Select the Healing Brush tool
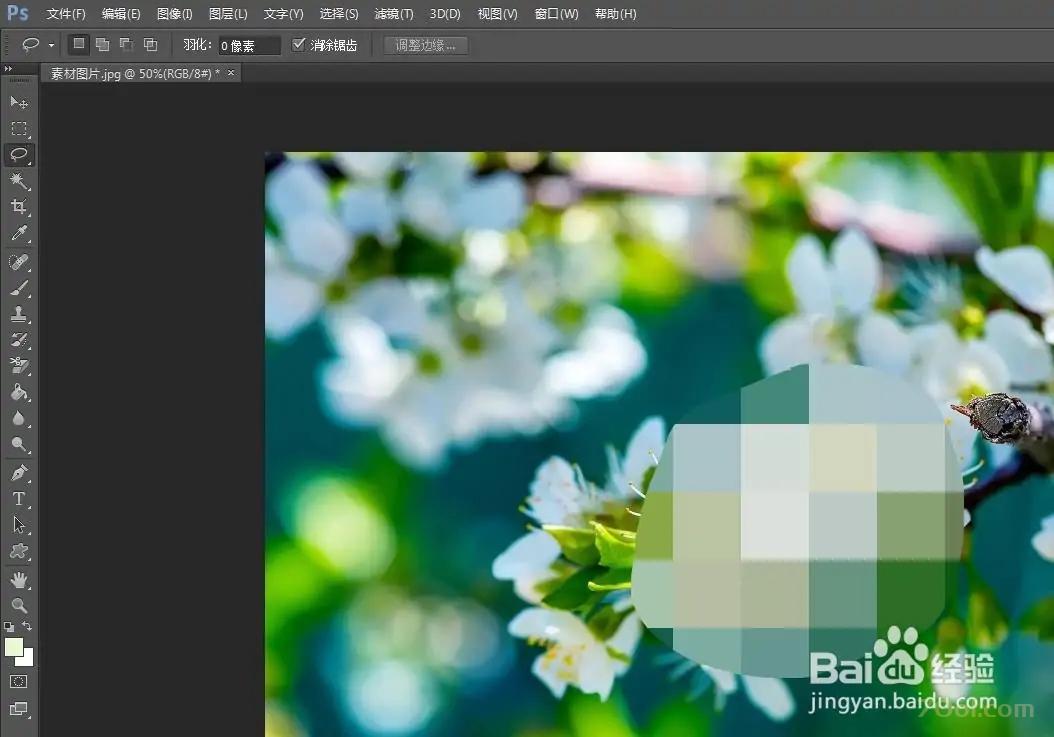1054x737 pixels. click(19, 262)
